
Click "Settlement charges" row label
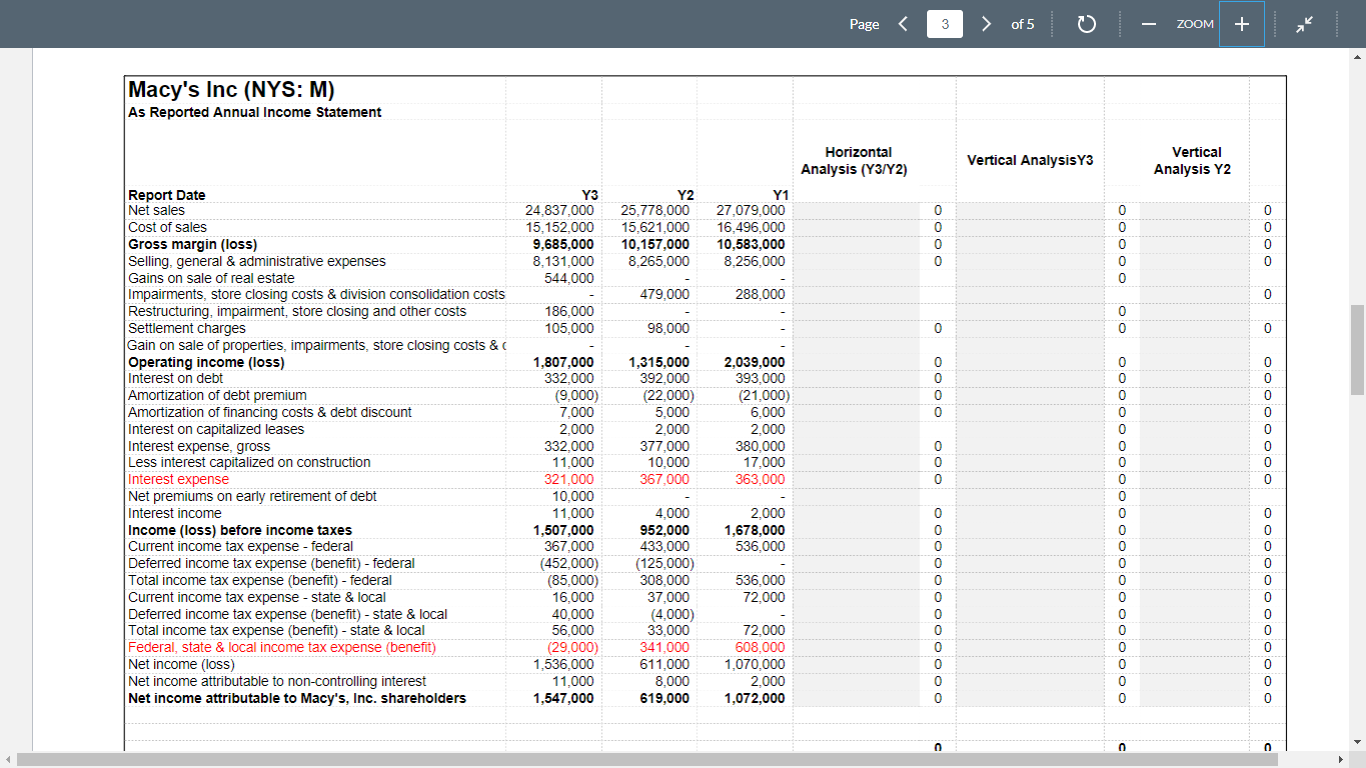[186, 328]
